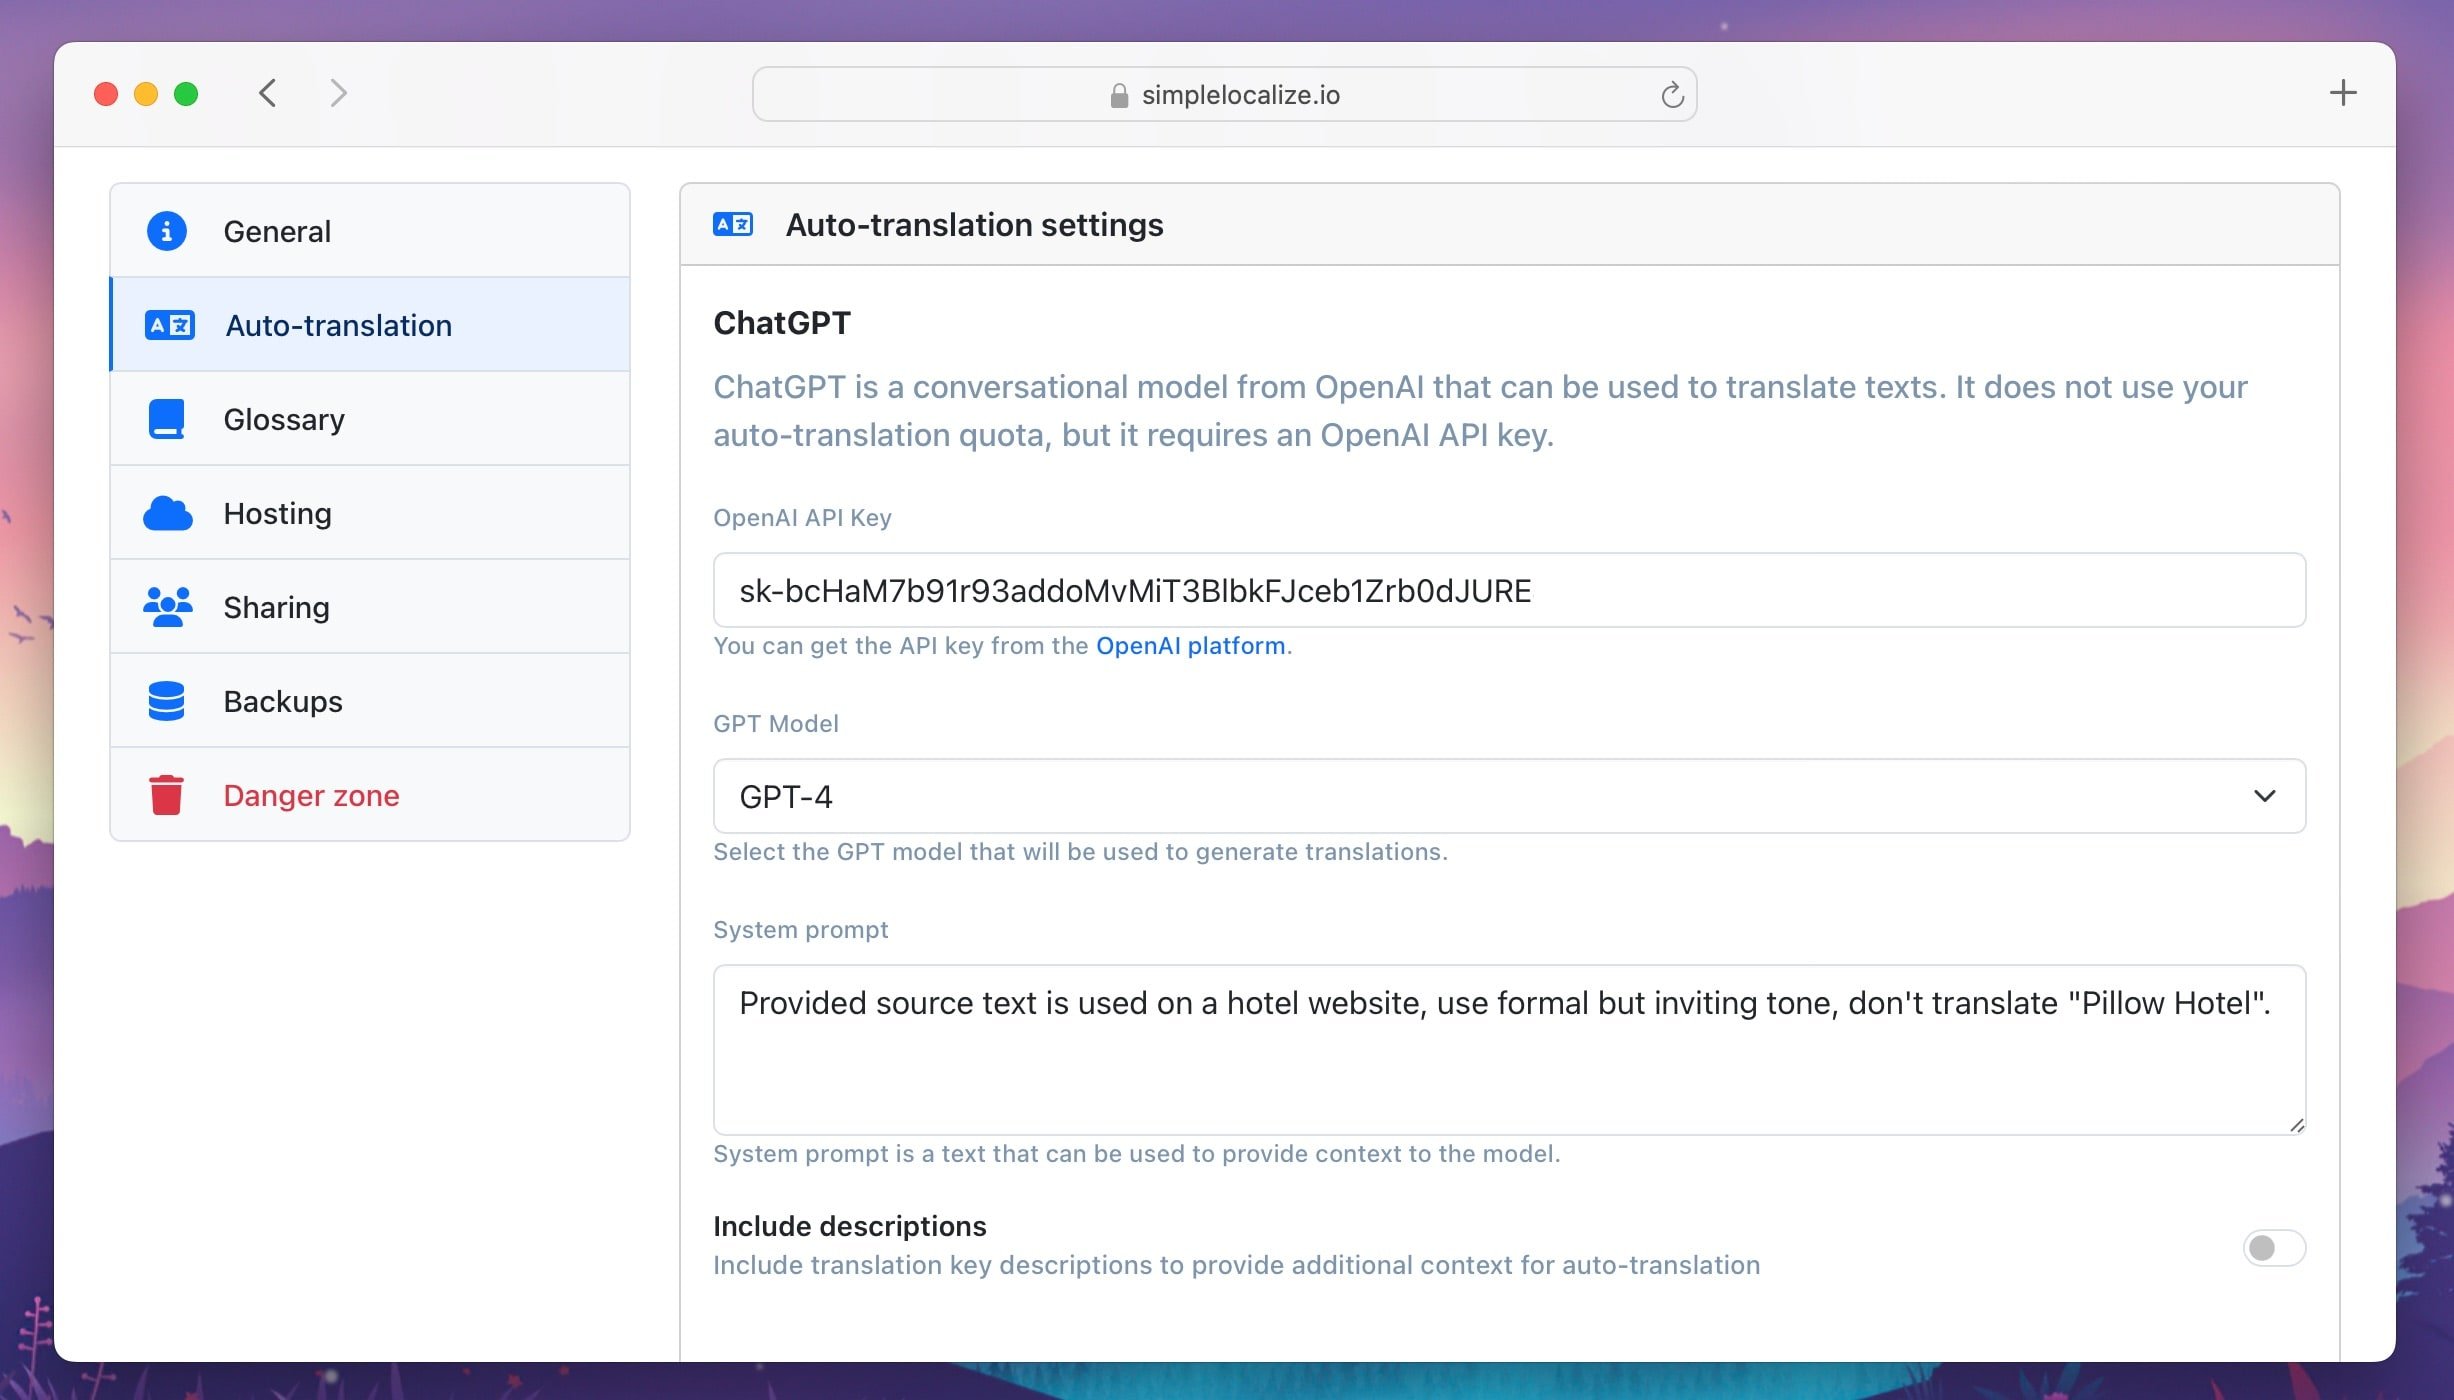The height and width of the screenshot is (1400, 2454).
Task: Click the System prompt label
Action: 800,930
